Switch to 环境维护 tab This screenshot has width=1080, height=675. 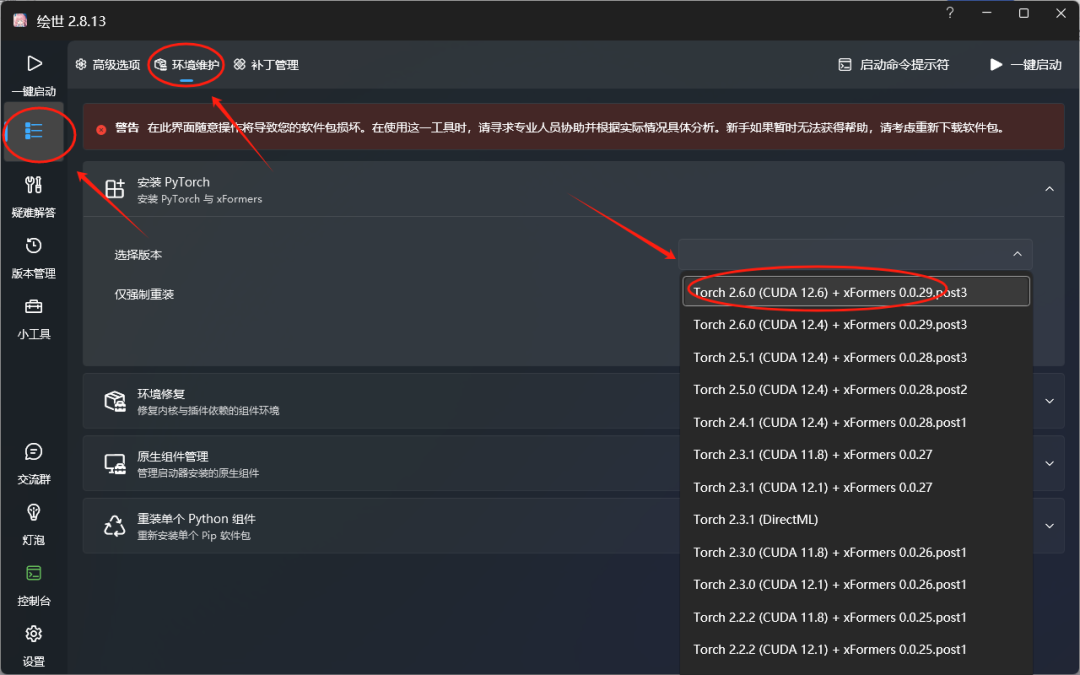coord(187,65)
